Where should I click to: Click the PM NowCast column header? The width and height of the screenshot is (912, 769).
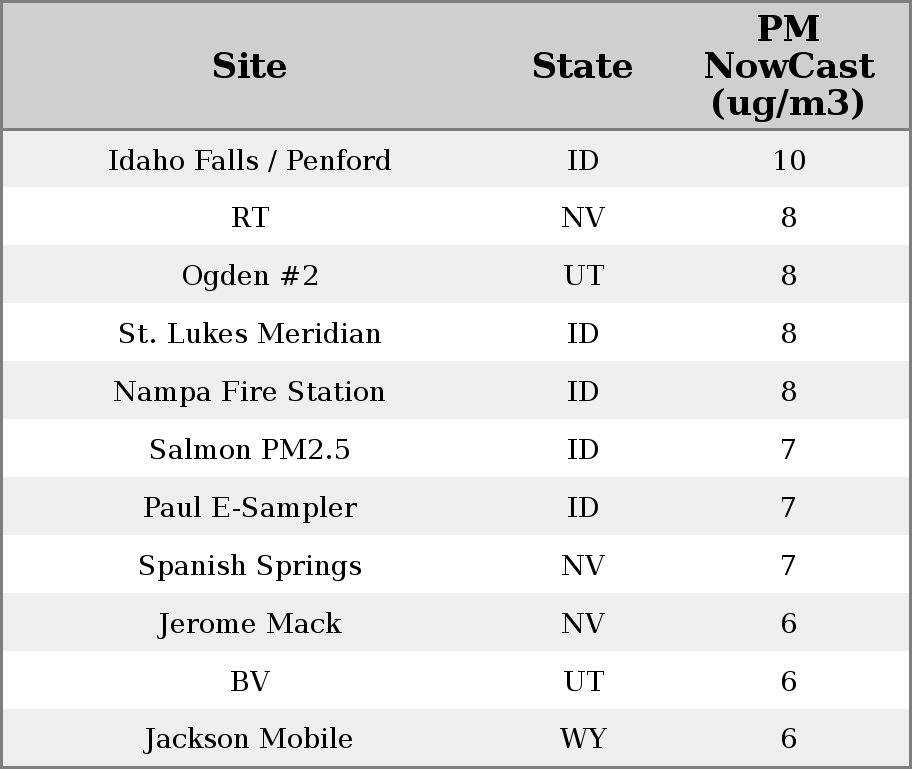pos(788,66)
